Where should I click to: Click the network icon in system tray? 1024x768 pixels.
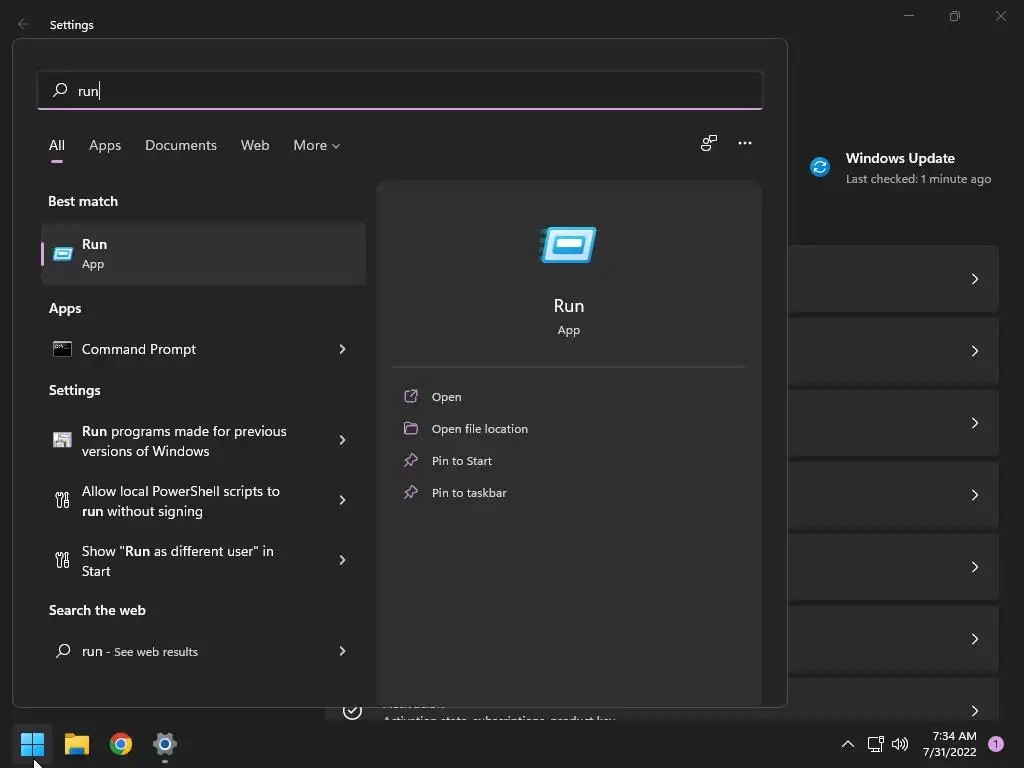(875, 744)
